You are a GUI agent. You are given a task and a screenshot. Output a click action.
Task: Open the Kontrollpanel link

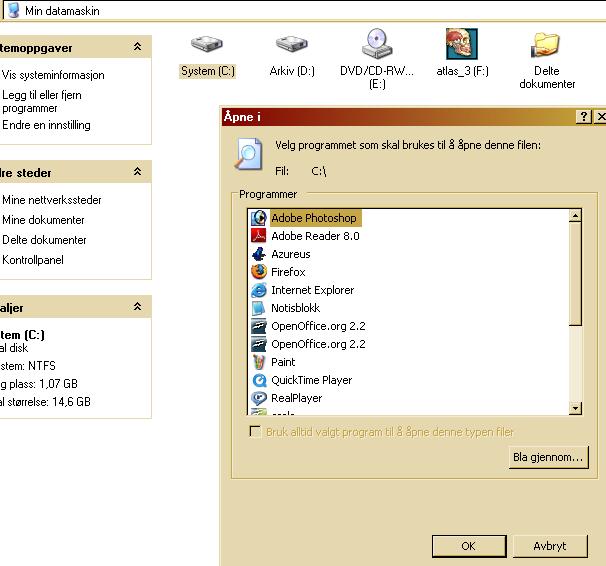(x=32, y=260)
